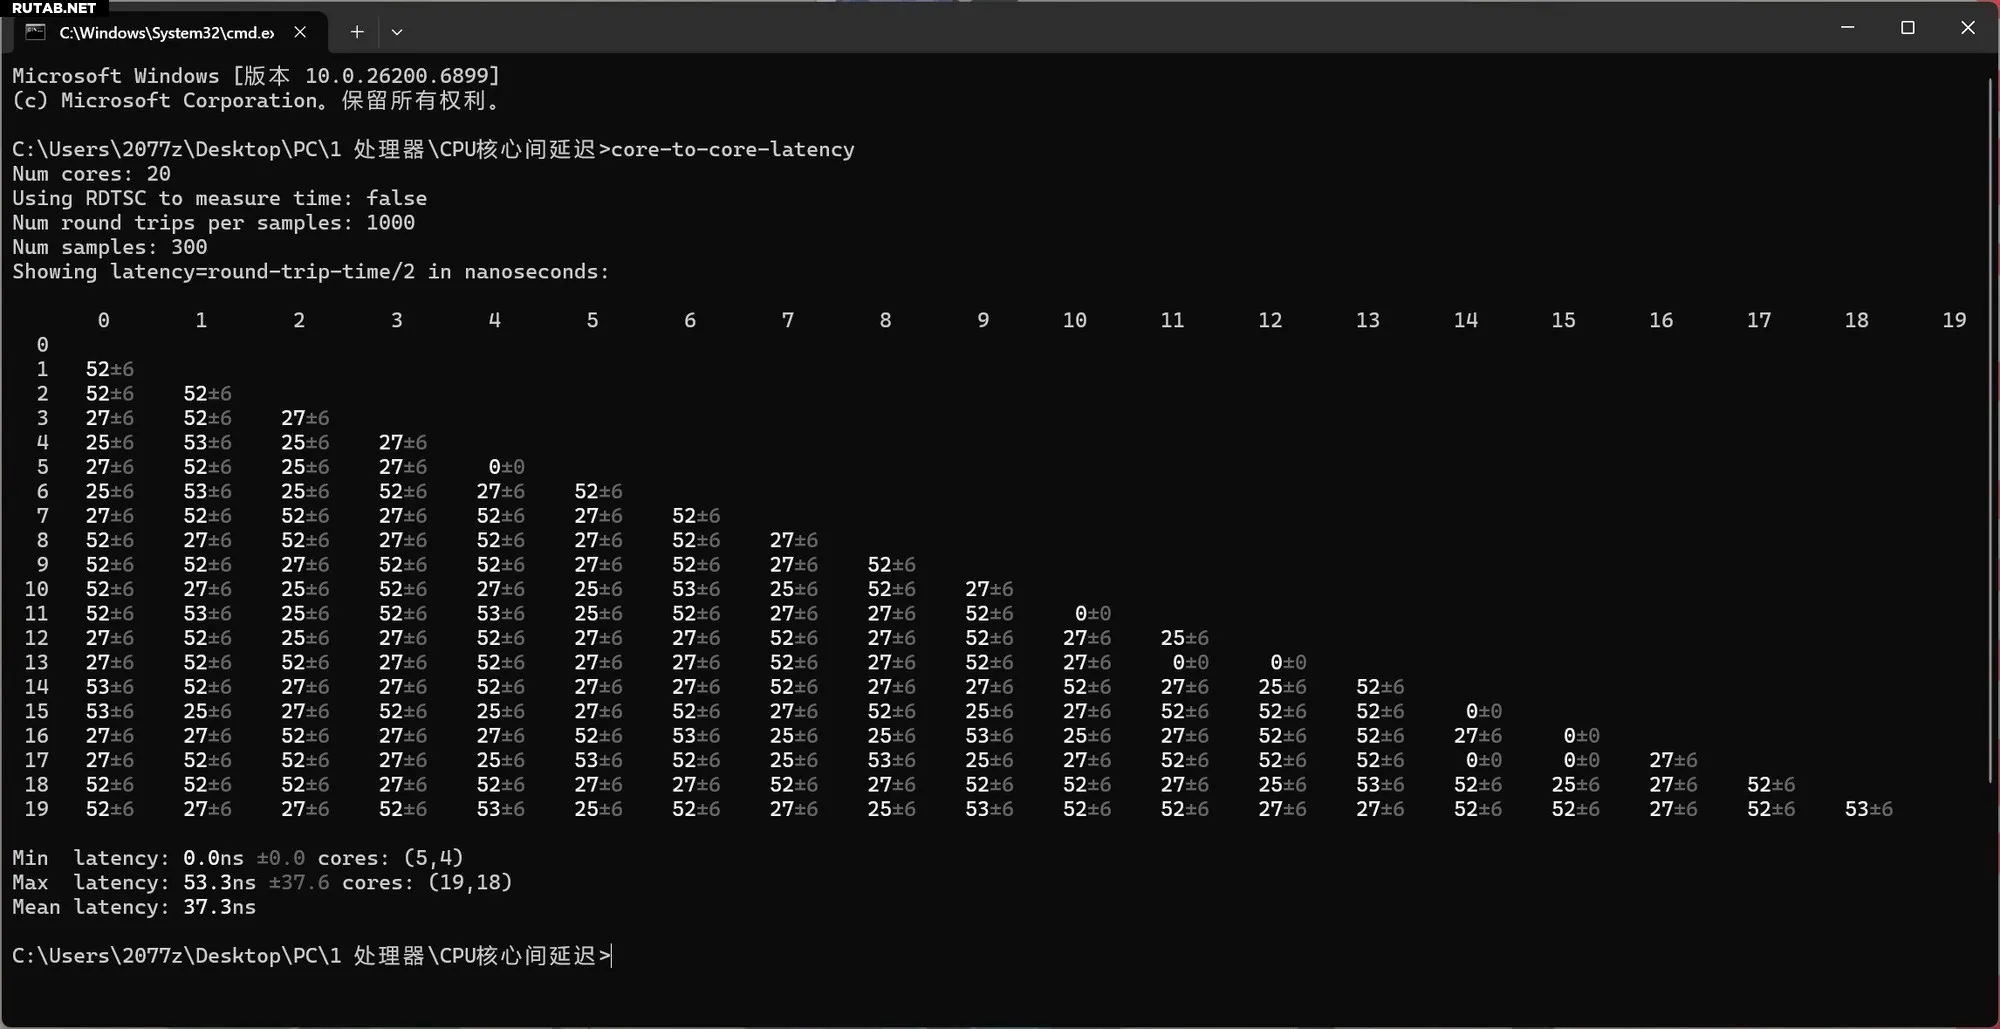
Task: Select the C:\Windows\System32\cmd.exe tab
Action: pos(166,32)
